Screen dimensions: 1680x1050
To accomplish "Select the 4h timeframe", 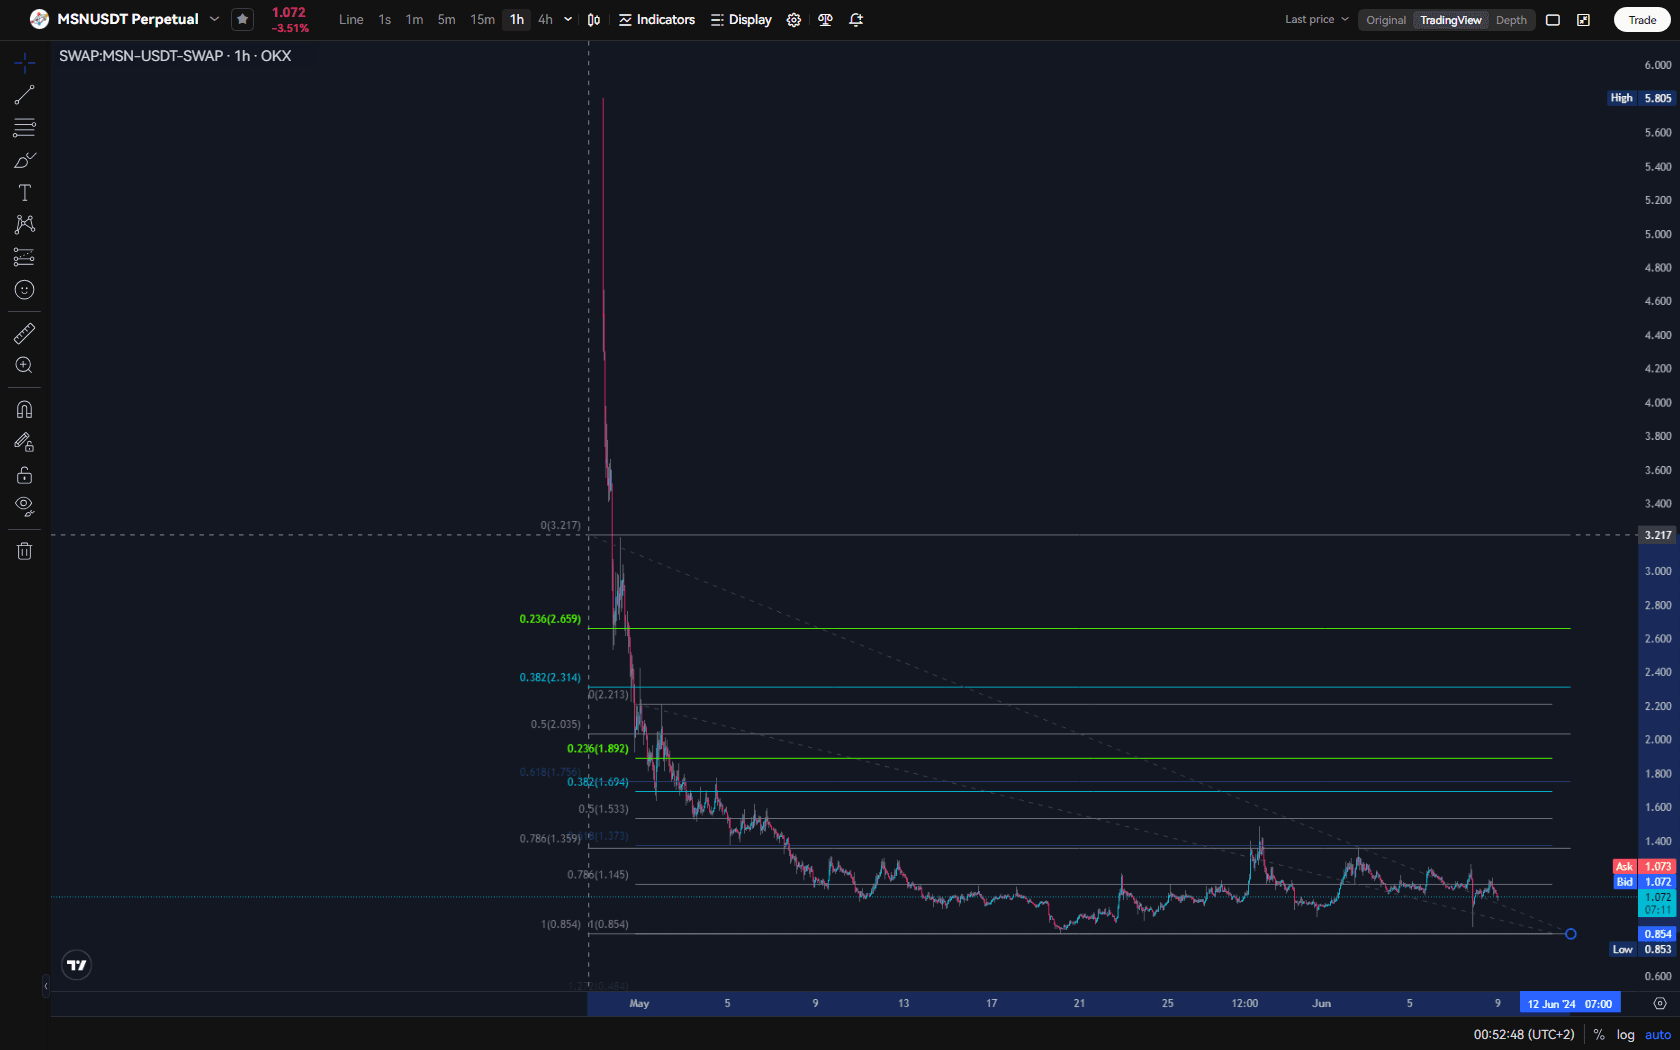I will point(545,20).
